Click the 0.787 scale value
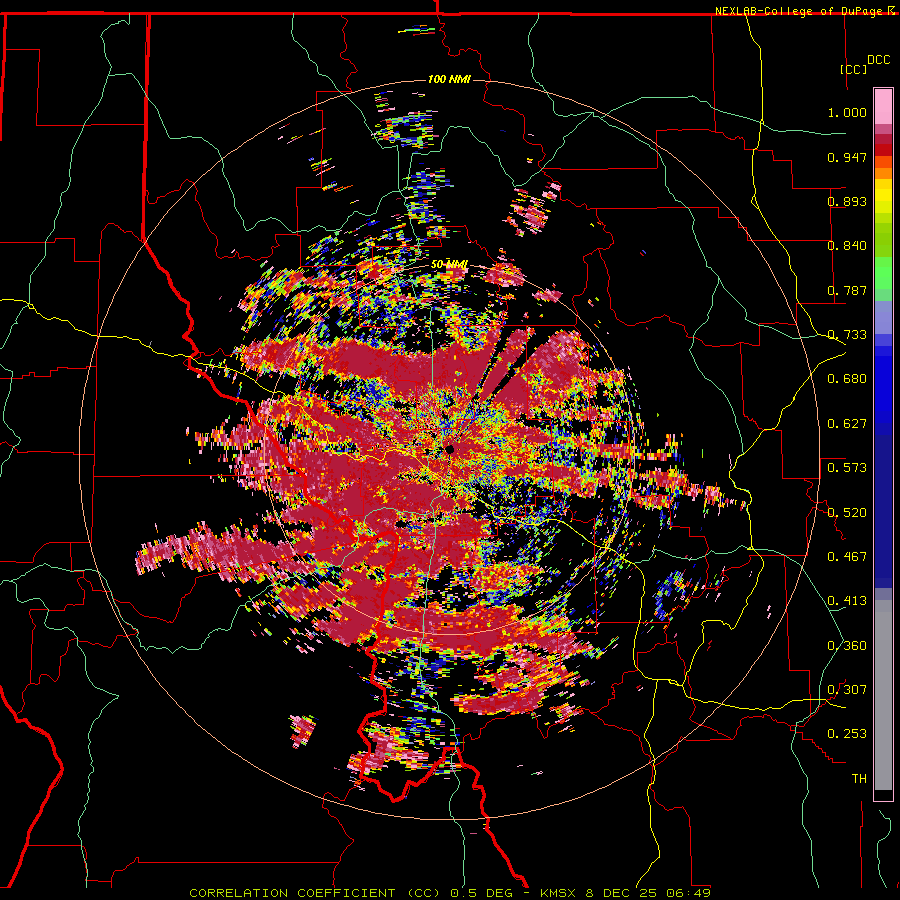The width and height of the screenshot is (900, 900). (x=847, y=290)
